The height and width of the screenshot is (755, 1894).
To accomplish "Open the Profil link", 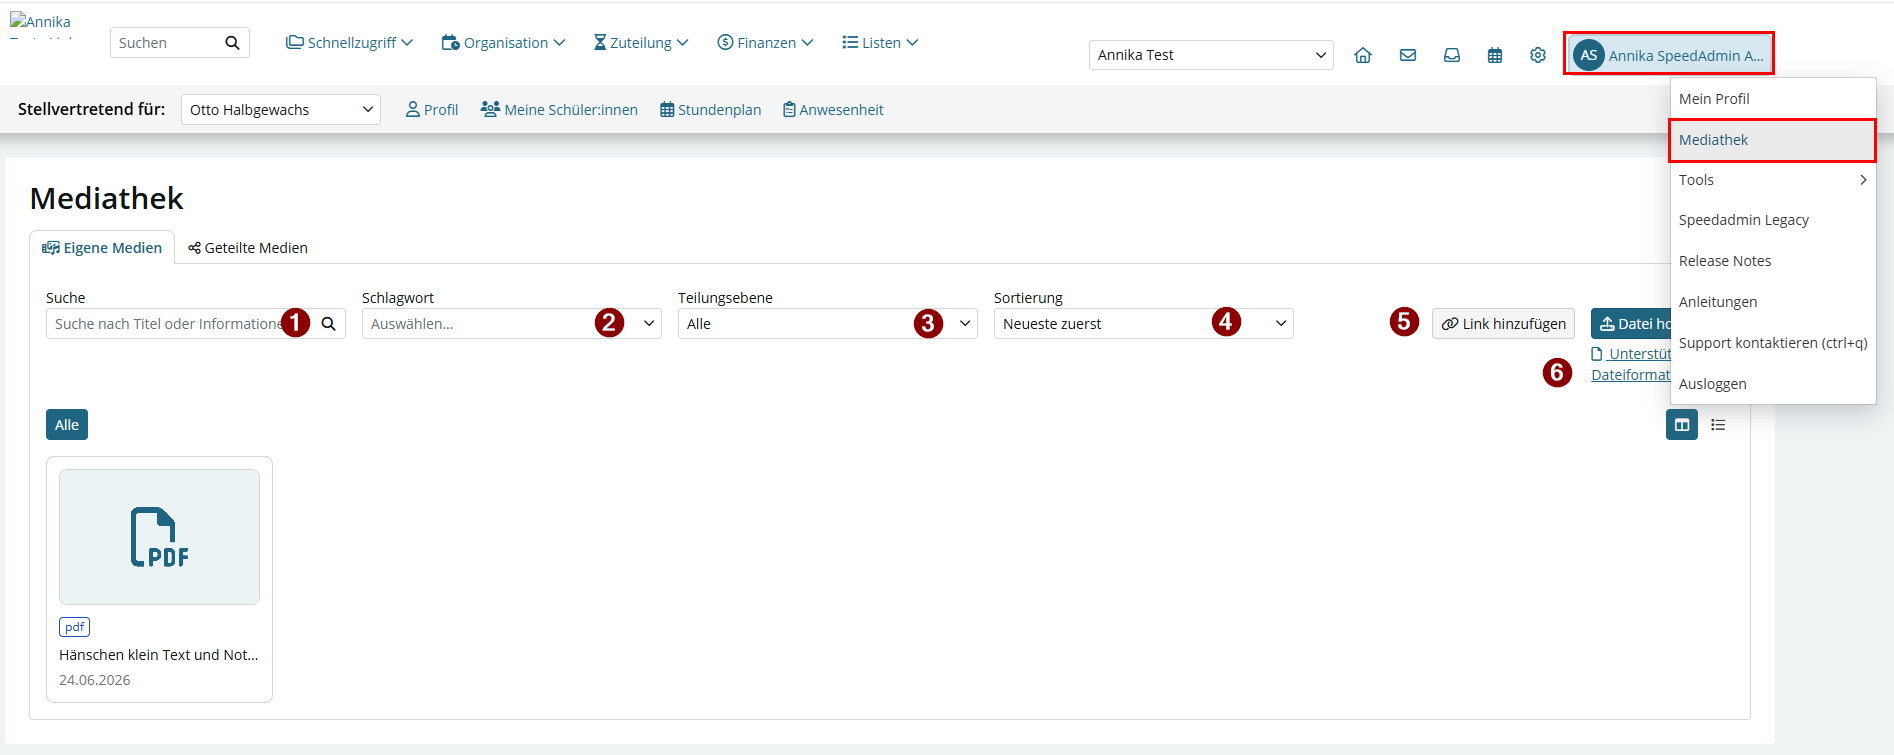I will coord(432,110).
